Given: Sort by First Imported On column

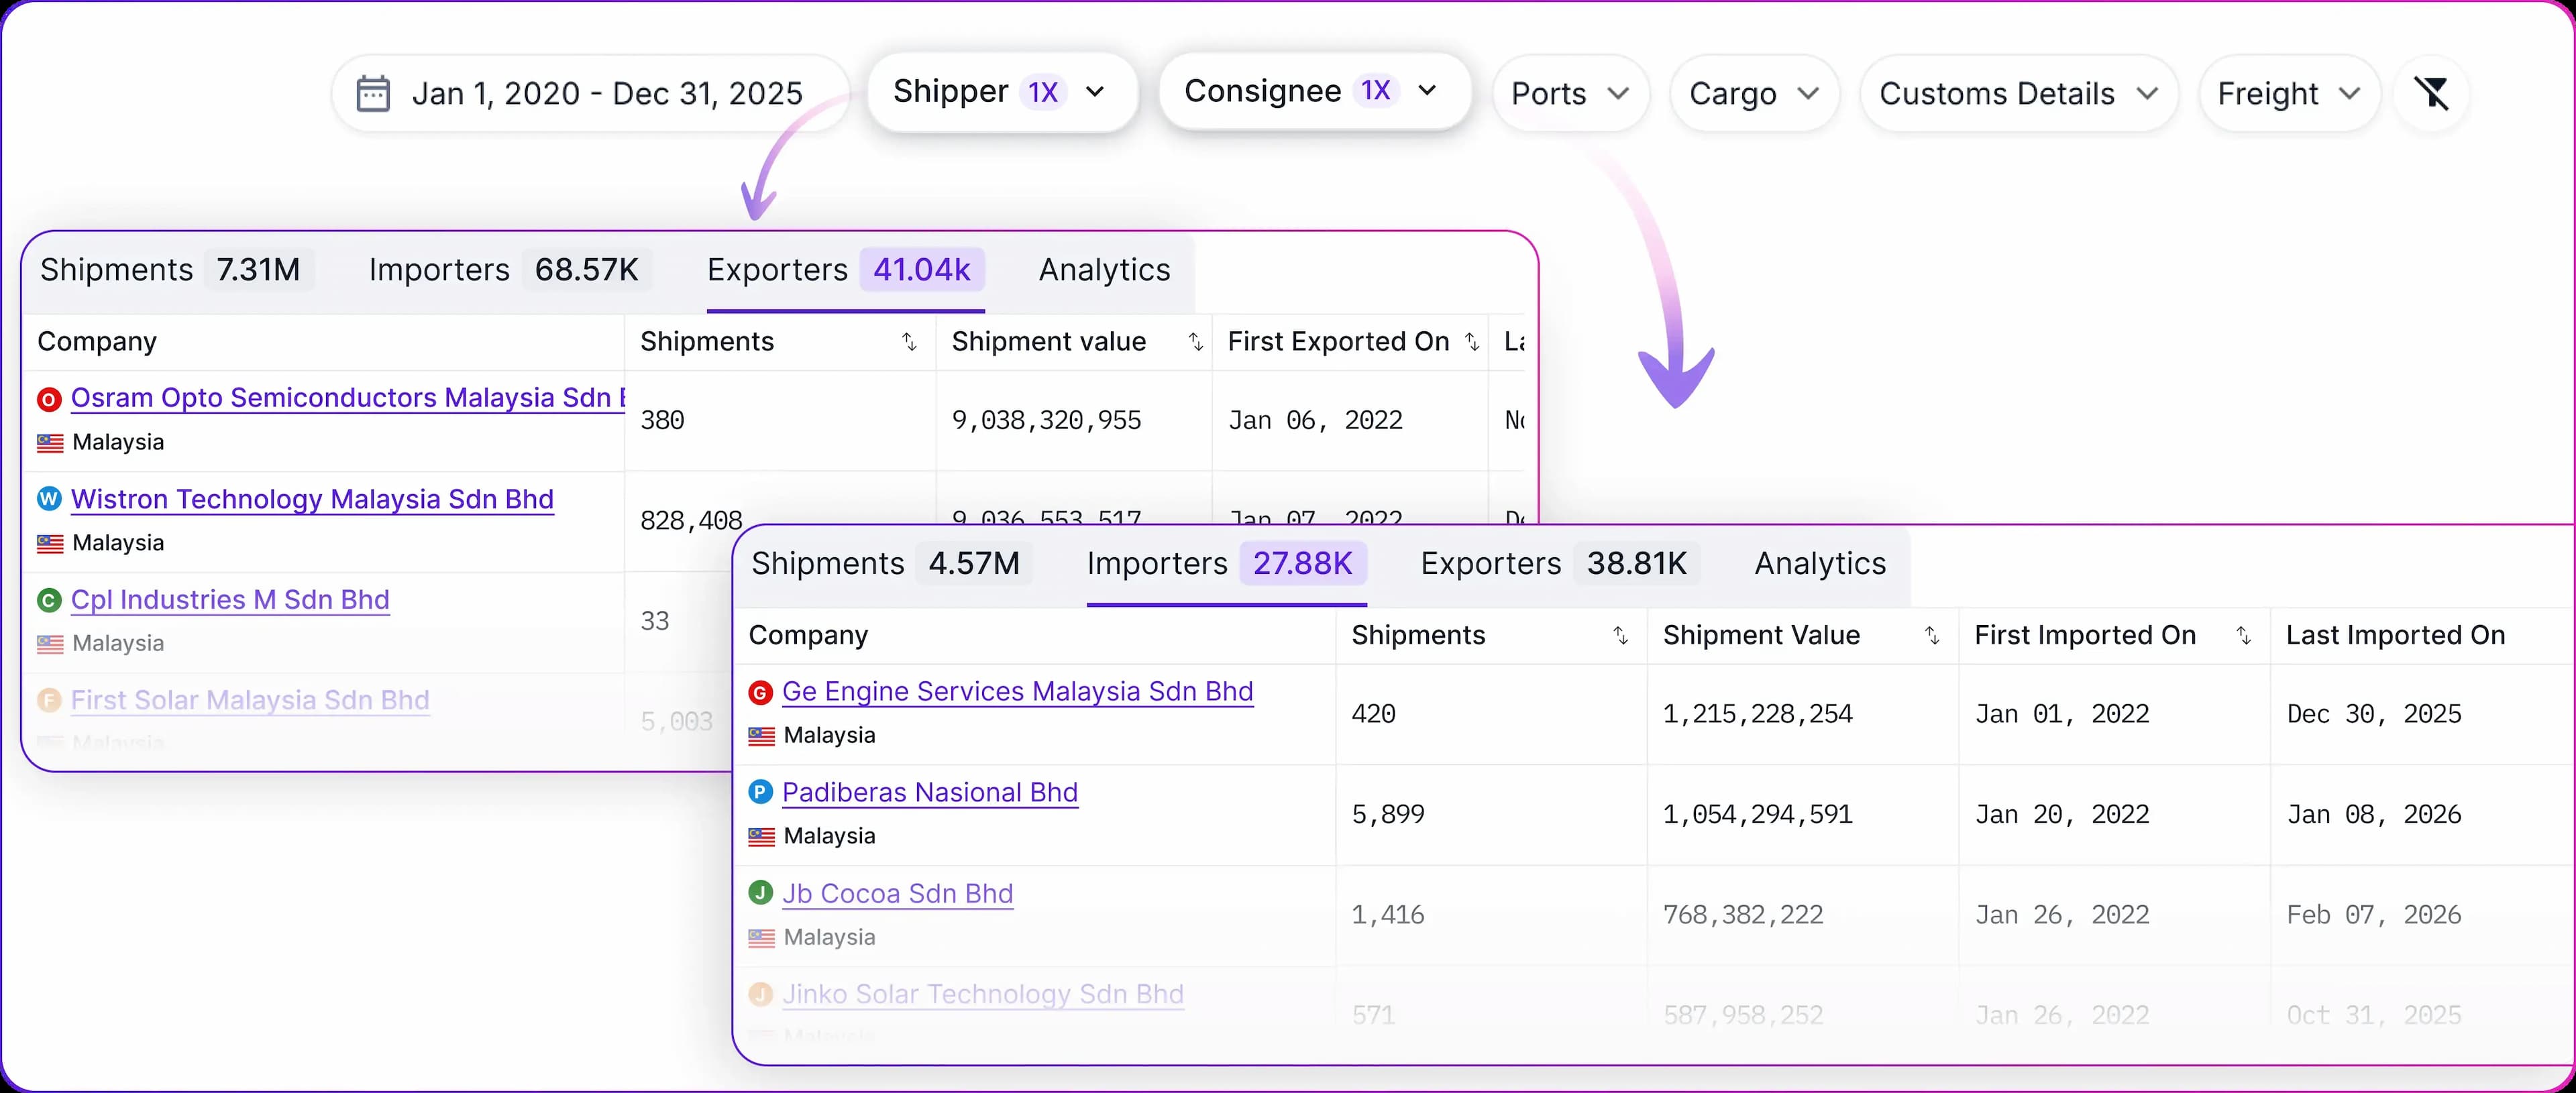Looking at the screenshot, I should (2243, 636).
